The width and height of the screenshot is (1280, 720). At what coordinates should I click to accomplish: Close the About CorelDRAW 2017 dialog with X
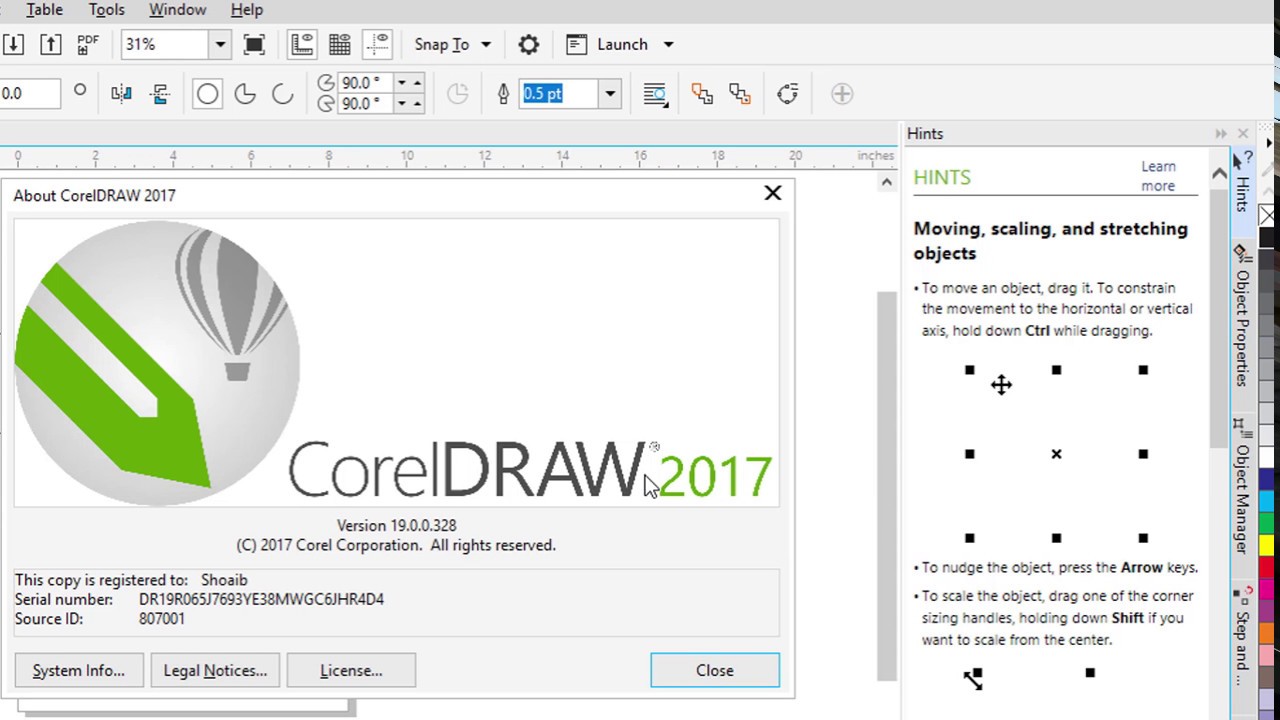[x=773, y=193]
